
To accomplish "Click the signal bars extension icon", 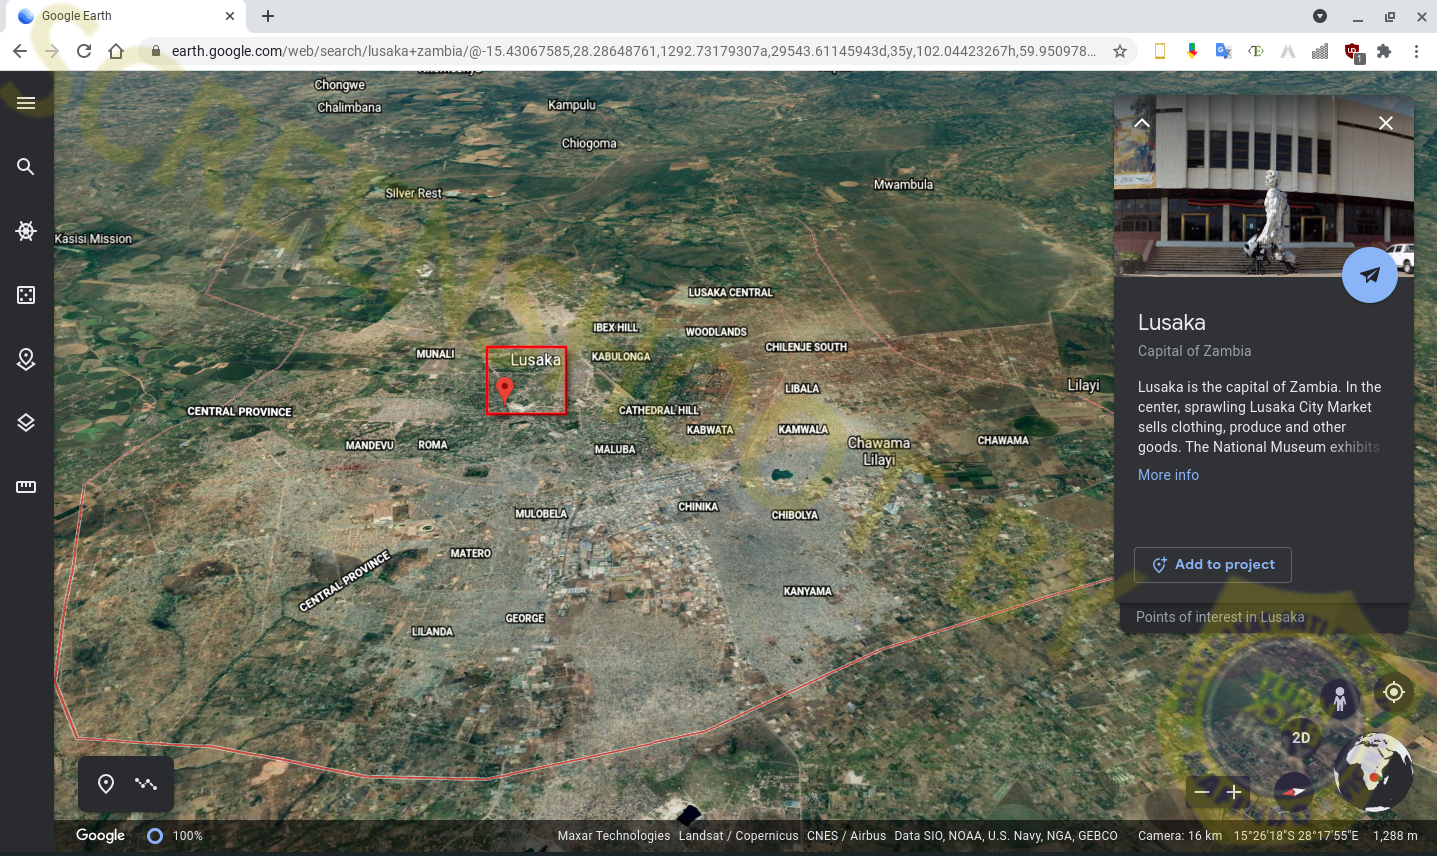I will point(1320,51).
